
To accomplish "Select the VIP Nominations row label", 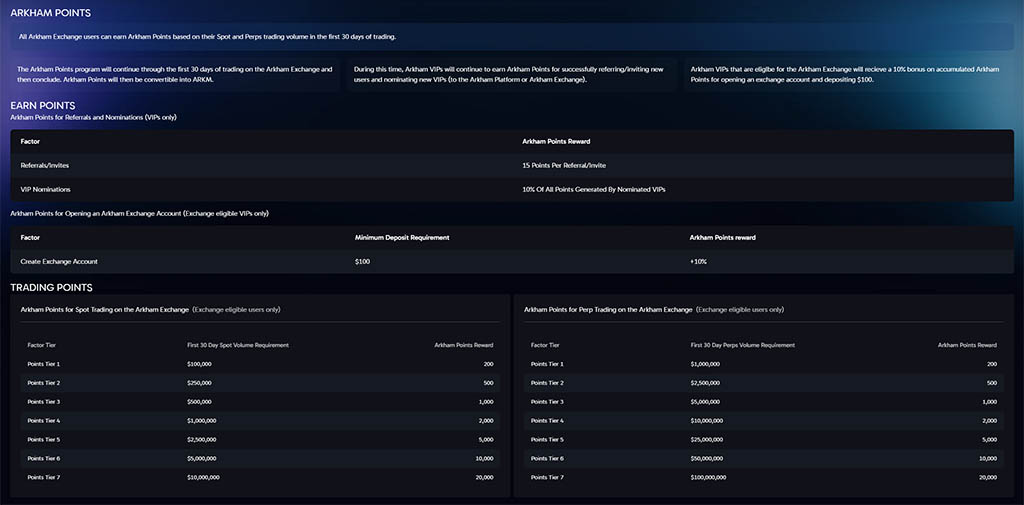I will (x=45, y=188).
